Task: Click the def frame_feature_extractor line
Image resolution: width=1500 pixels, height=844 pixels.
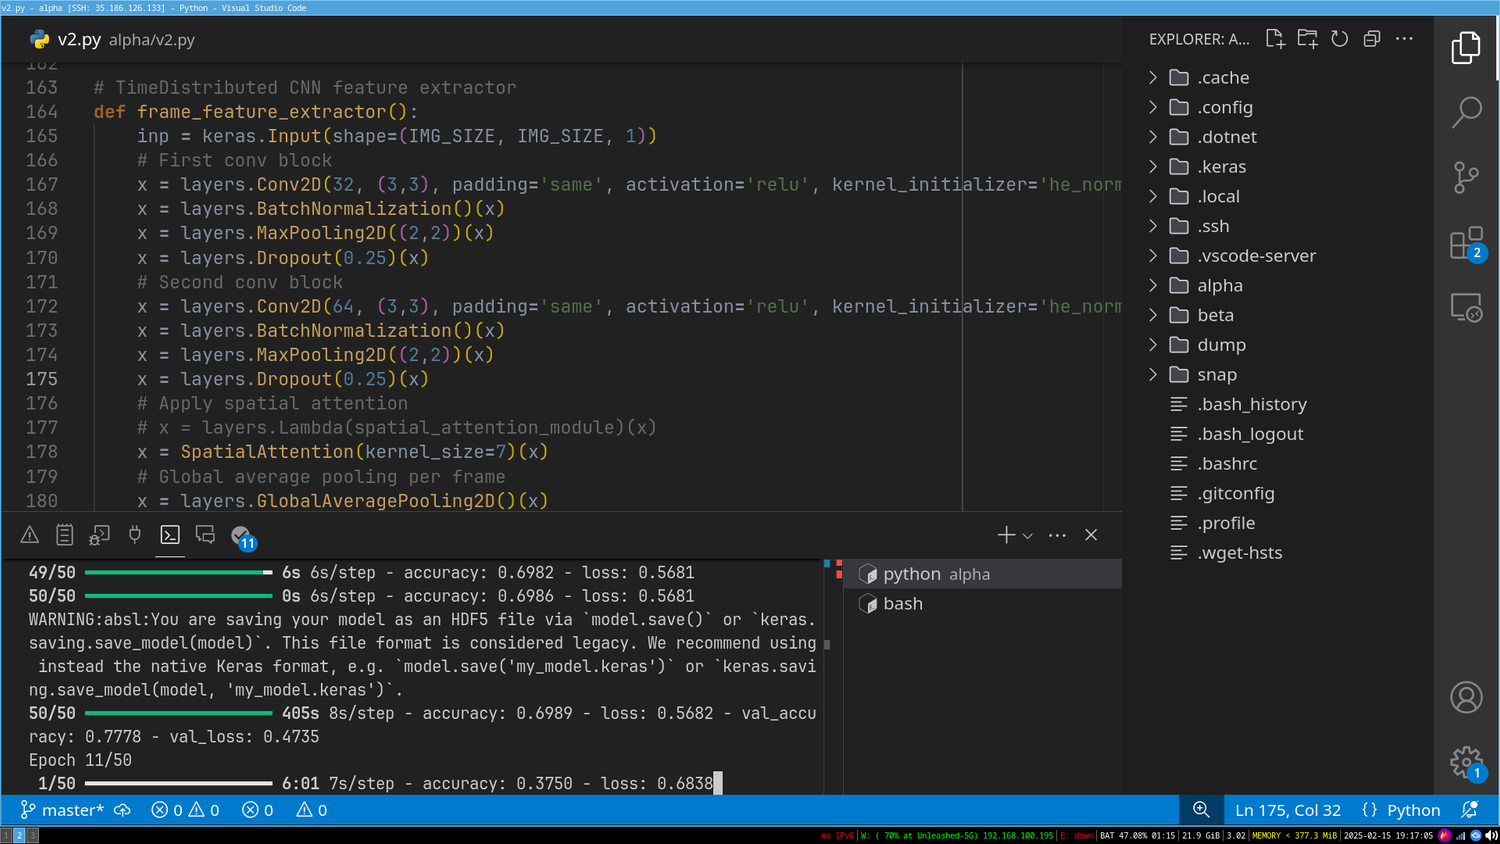Action: pos(256,112)
